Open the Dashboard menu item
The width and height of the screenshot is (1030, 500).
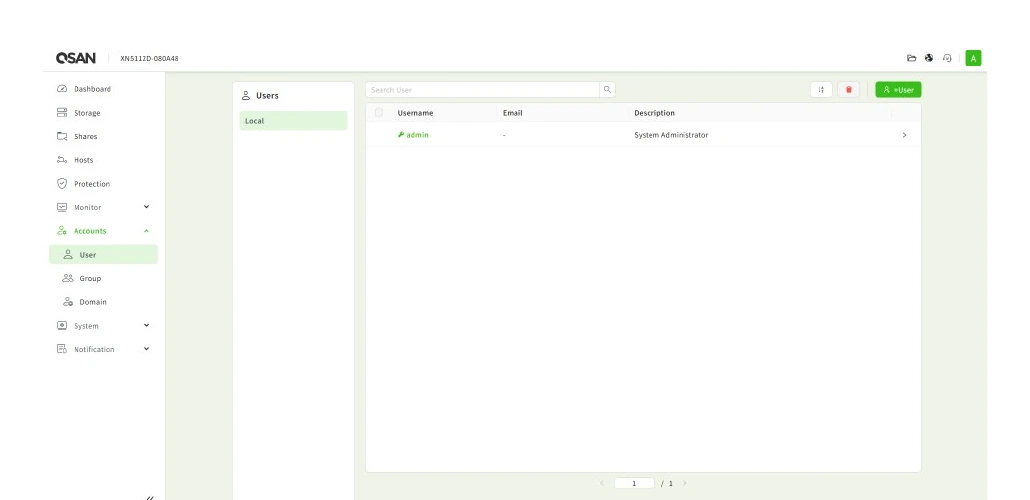pos(103,89)
